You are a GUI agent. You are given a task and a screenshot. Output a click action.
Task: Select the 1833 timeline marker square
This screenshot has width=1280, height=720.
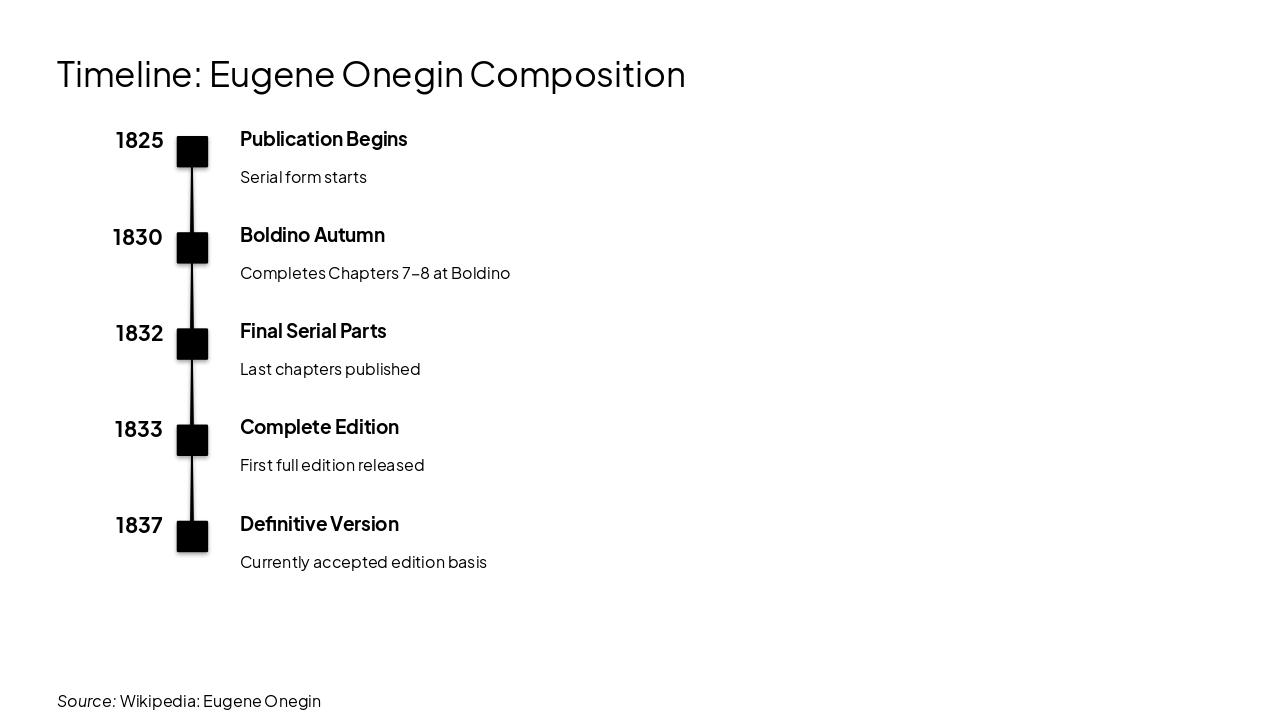pos(192,440)
